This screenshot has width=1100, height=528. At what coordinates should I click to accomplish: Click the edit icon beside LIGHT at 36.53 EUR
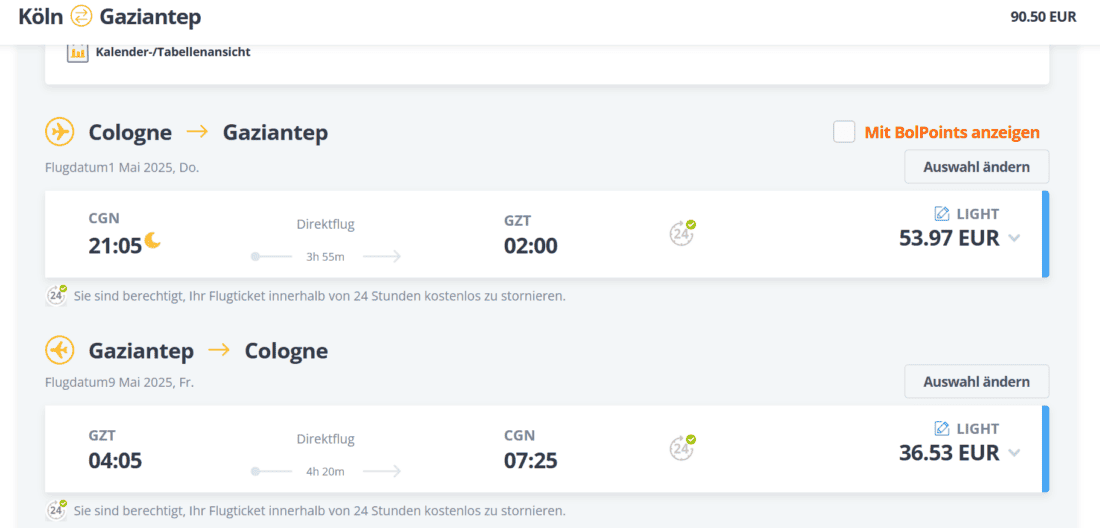click(x=941, y=429)
